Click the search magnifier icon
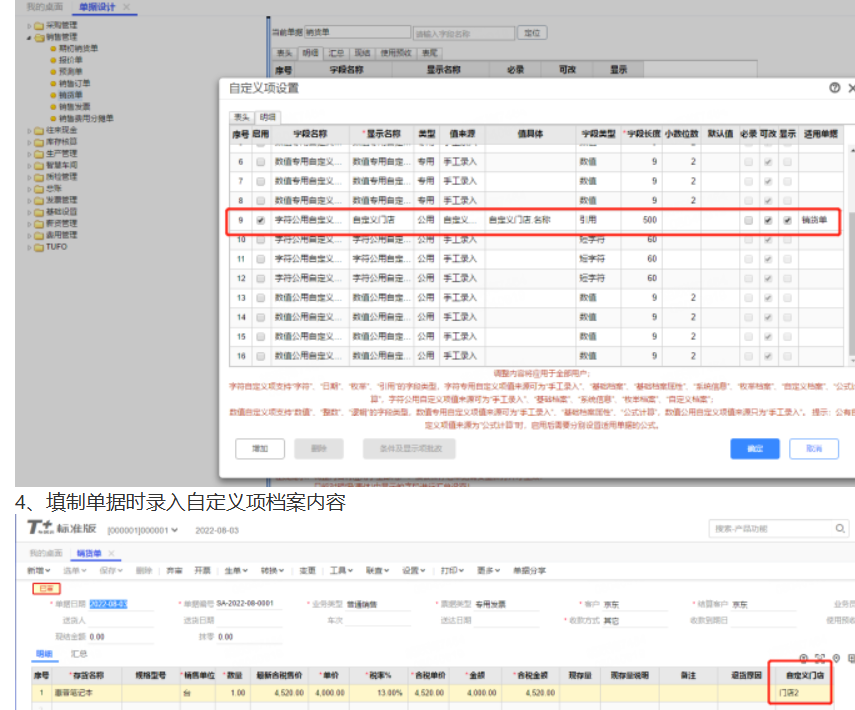 842,528
